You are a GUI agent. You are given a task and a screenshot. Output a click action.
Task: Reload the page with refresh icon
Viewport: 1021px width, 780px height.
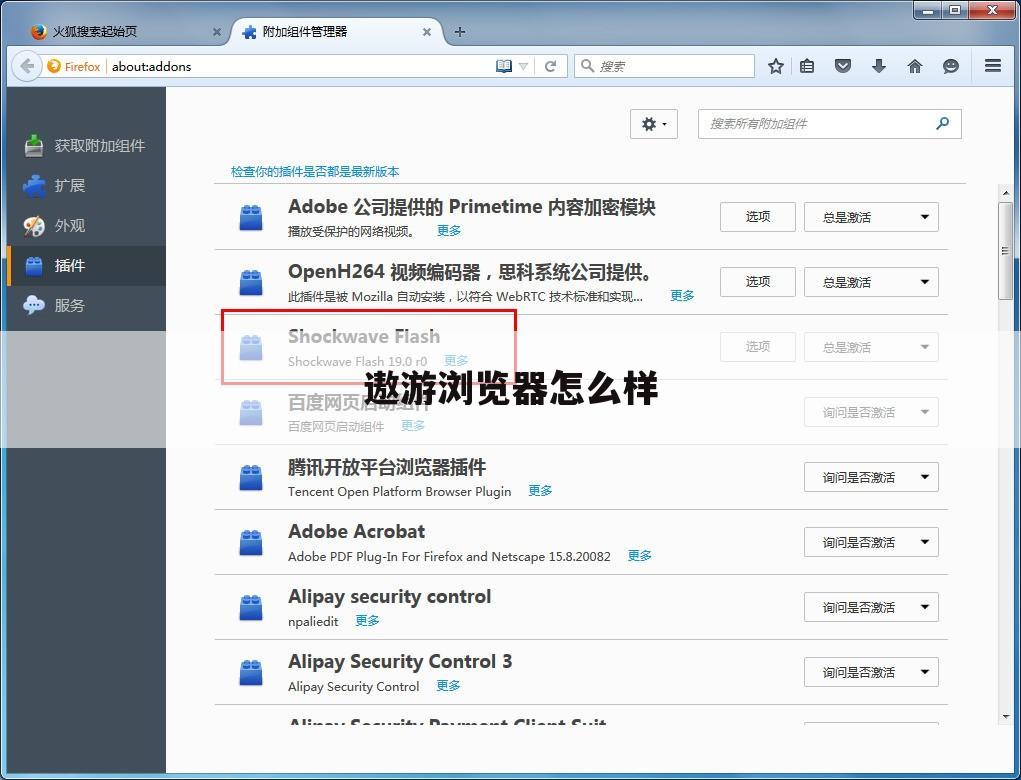(550, 66)
